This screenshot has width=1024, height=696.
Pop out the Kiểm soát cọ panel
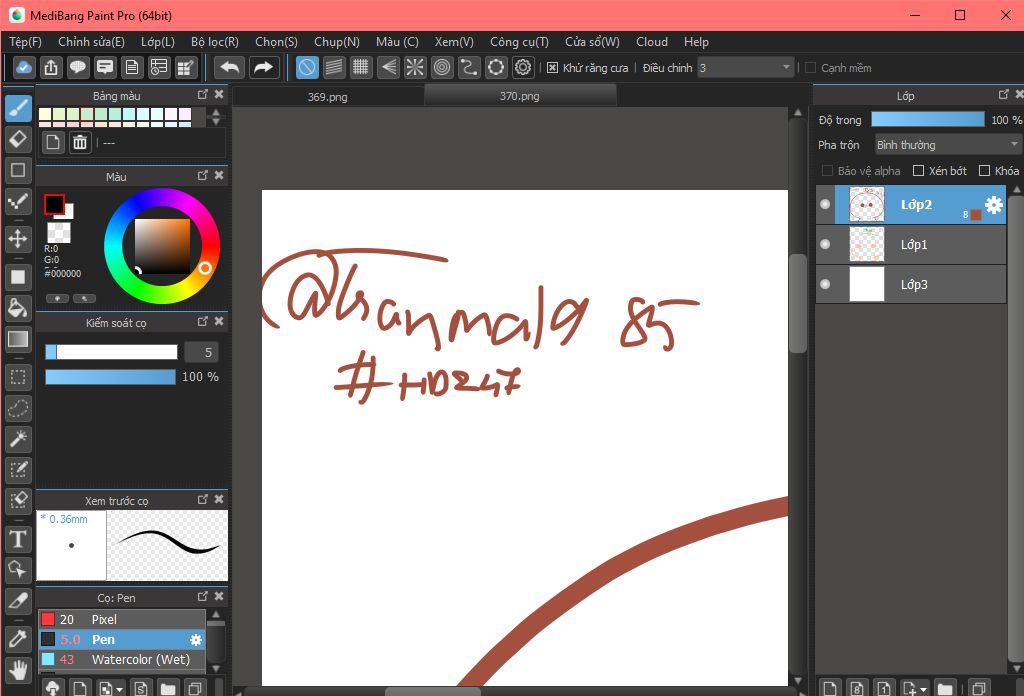point(202,321)
